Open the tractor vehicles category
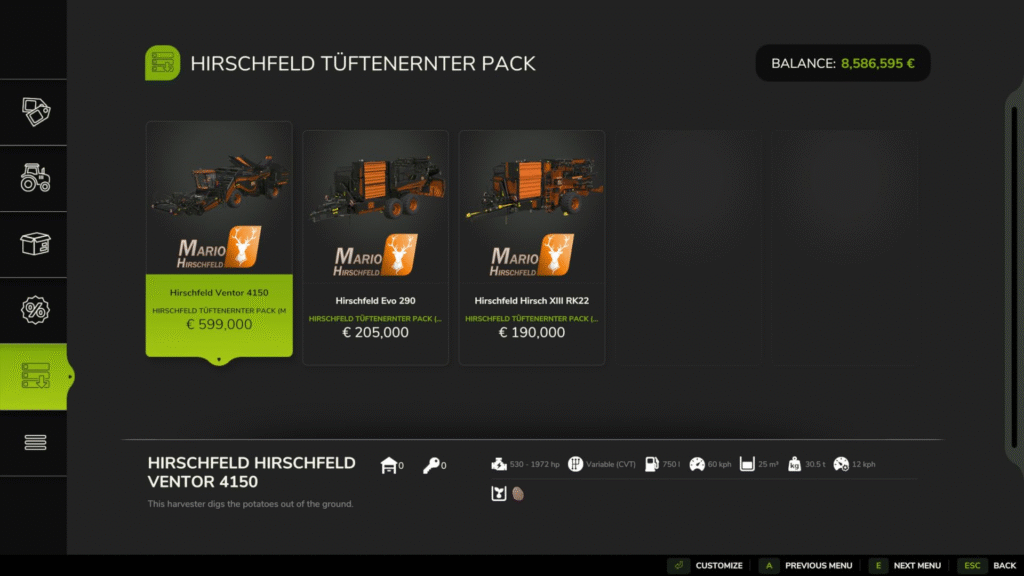The height and width of the screenshot is (576, 1024). (x=35, y=178)
